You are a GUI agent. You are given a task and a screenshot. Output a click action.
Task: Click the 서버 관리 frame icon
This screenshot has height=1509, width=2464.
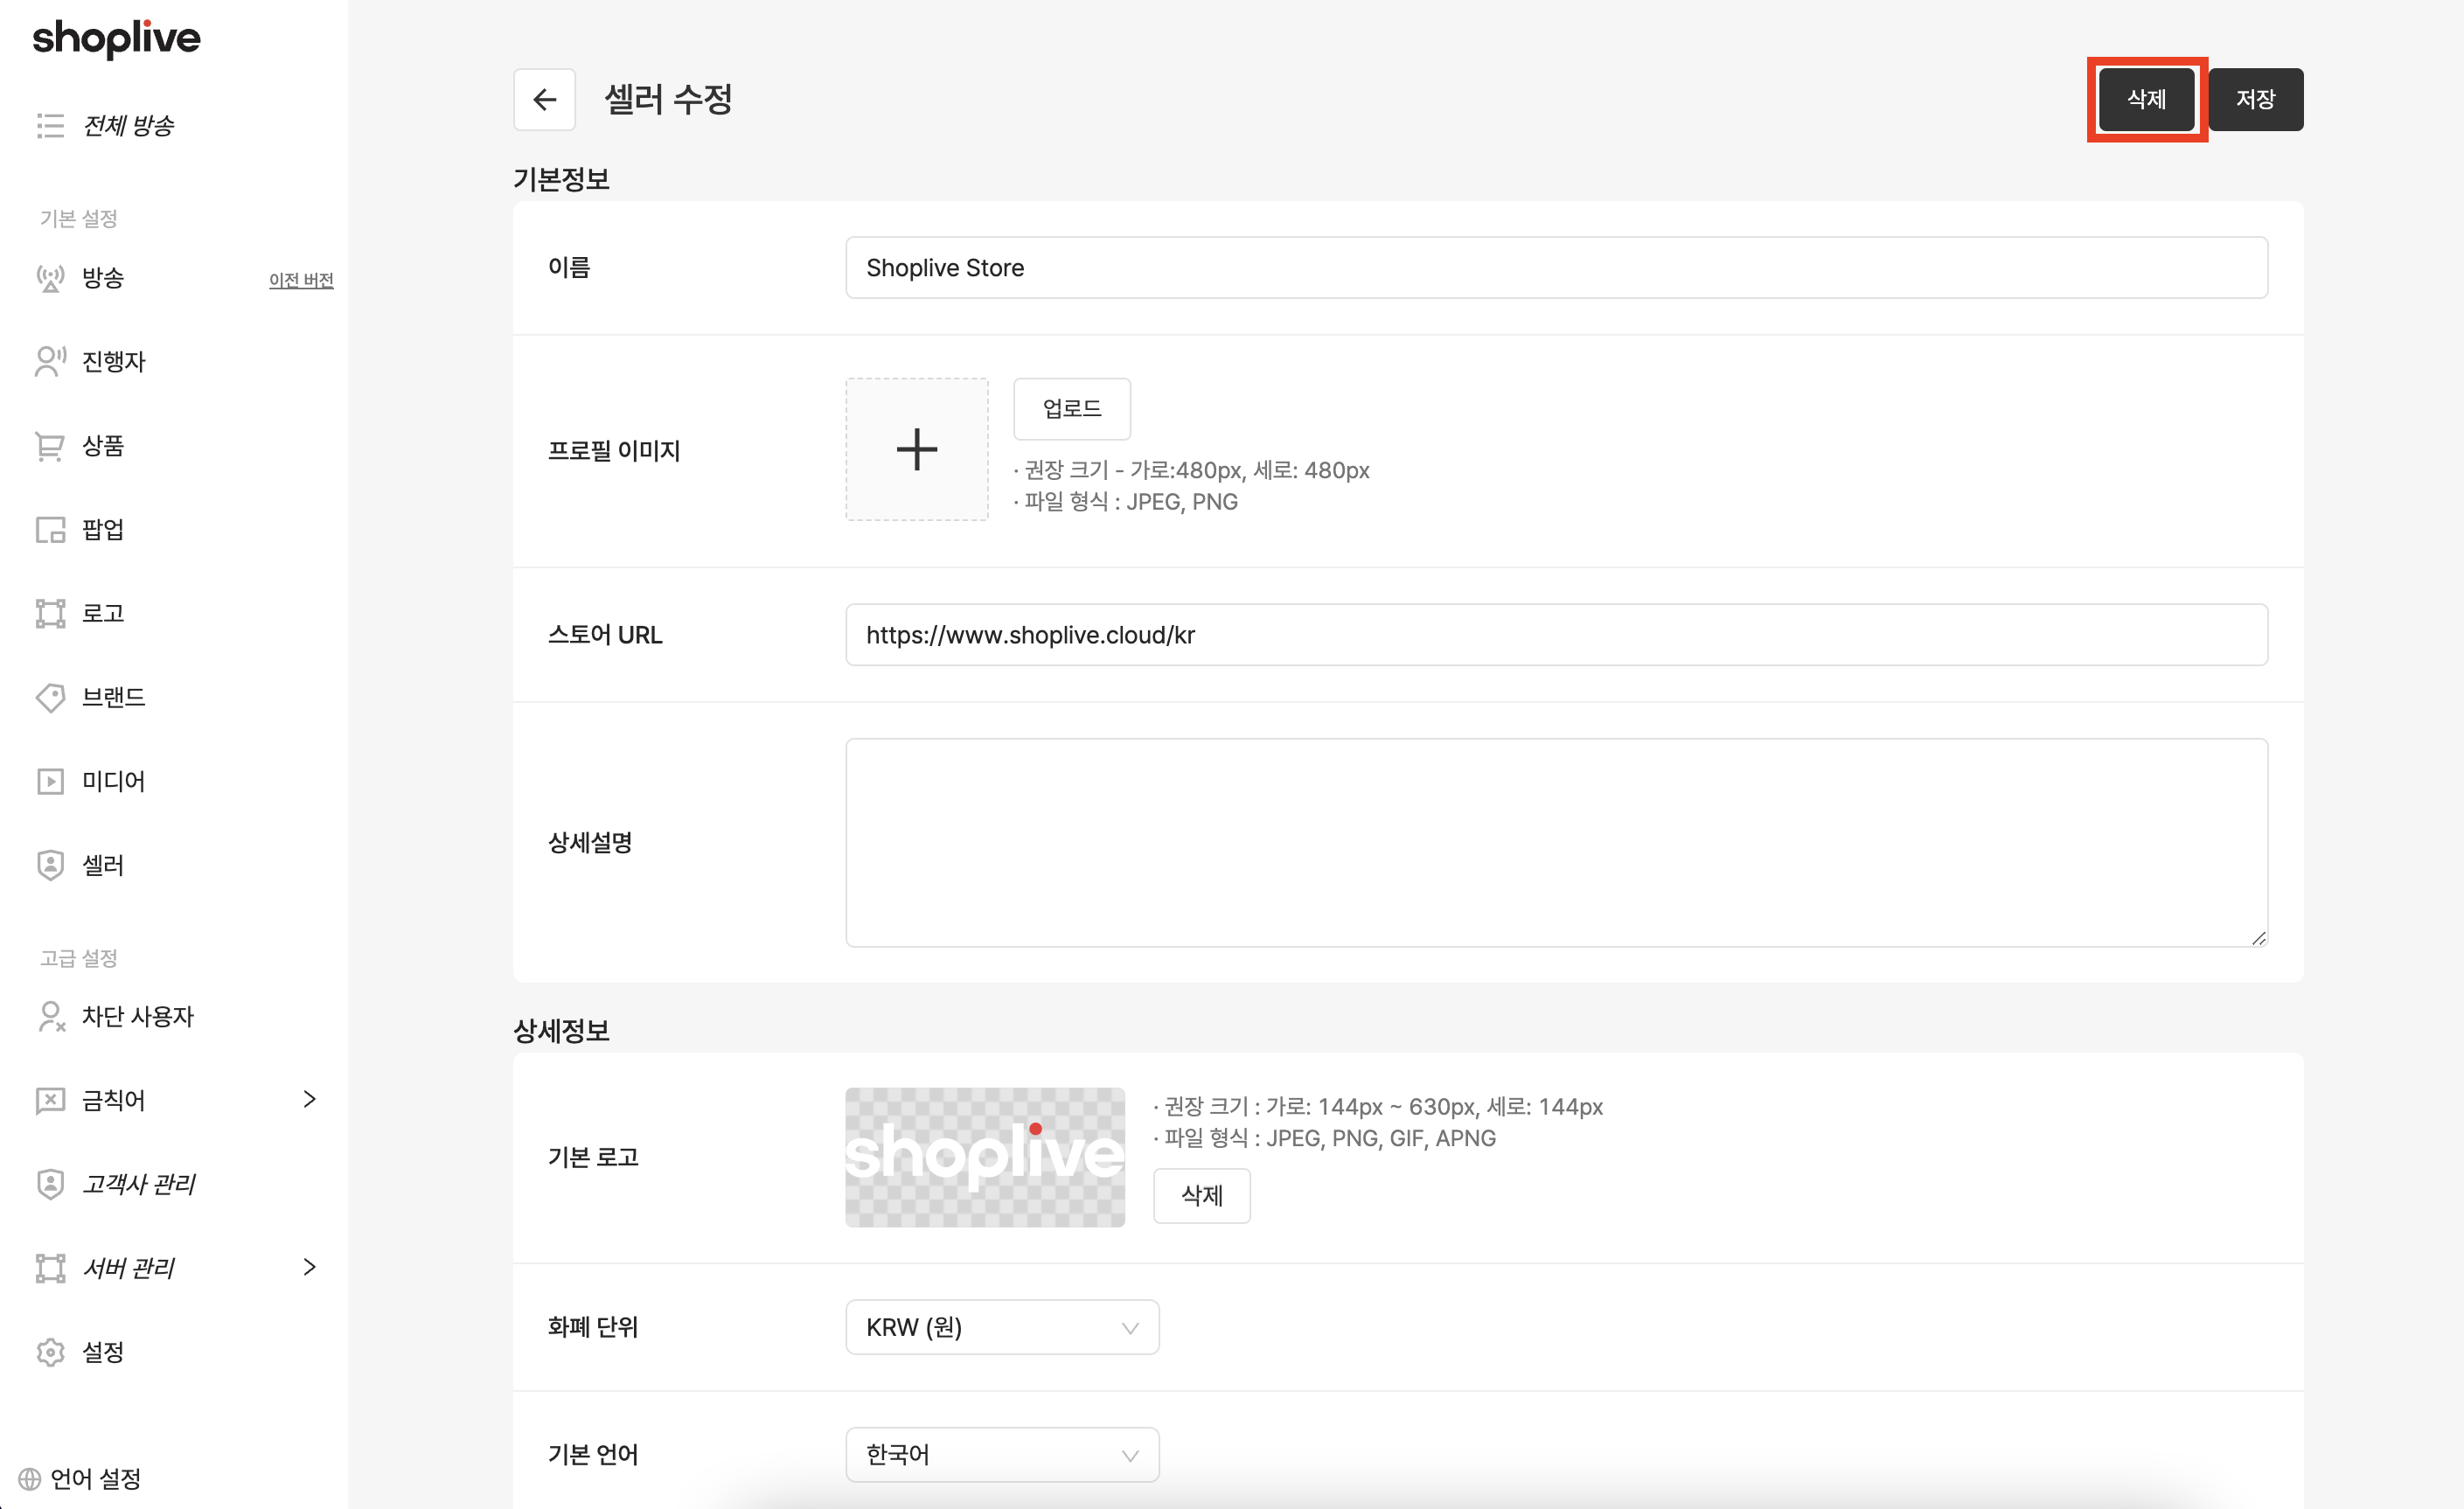coord(50,1268)
